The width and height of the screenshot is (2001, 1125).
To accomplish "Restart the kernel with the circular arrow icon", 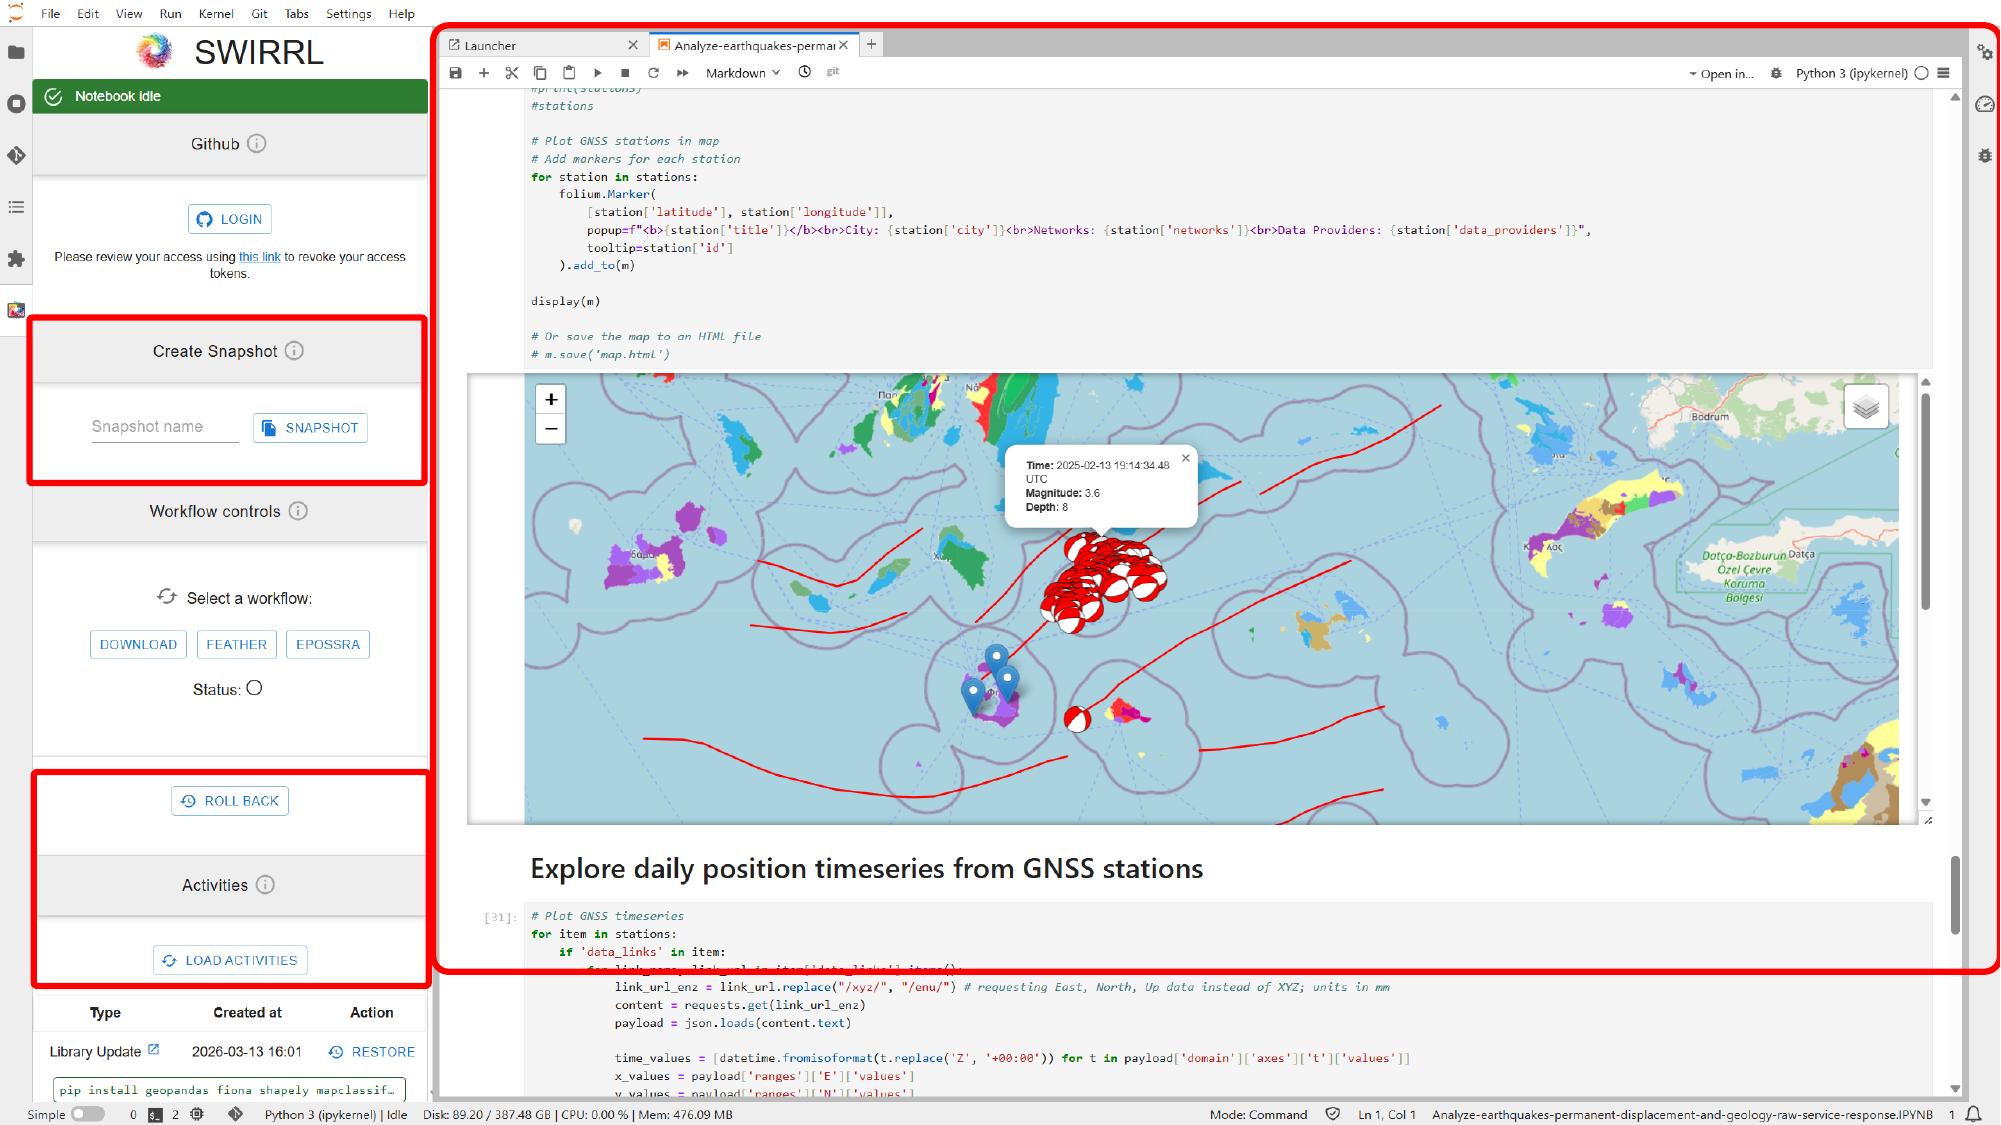I will pyautogui.click(x=653, y=73).
